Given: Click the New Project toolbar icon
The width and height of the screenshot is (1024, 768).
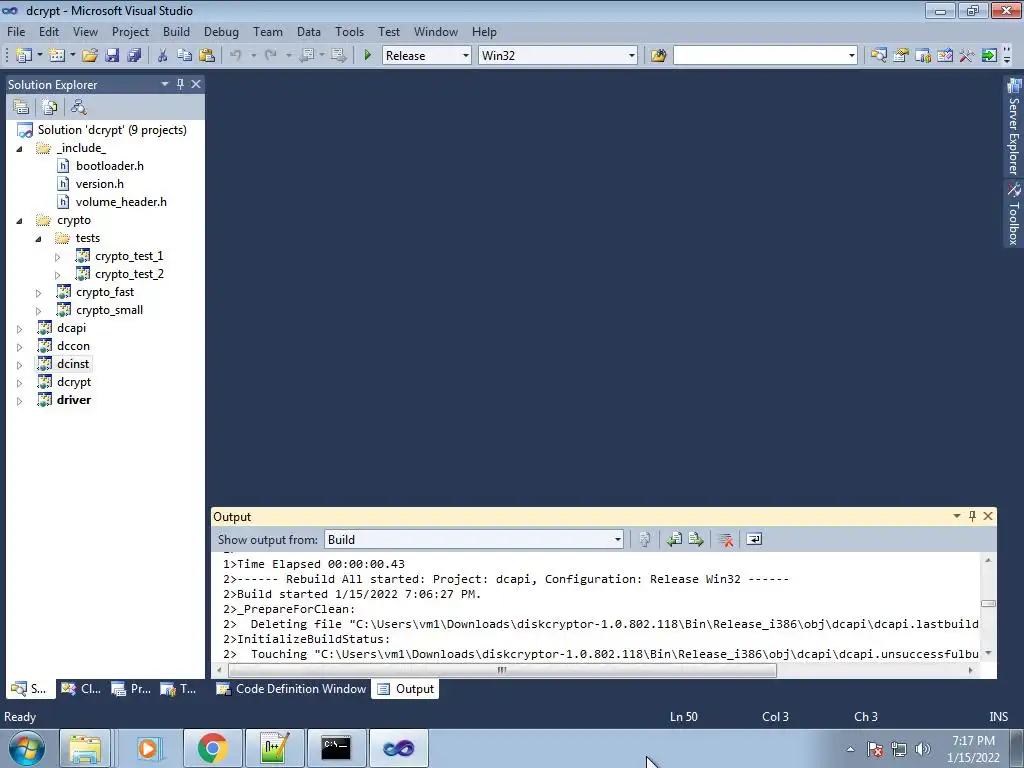Looking at the screenshot, I should (x=24, y=56).
